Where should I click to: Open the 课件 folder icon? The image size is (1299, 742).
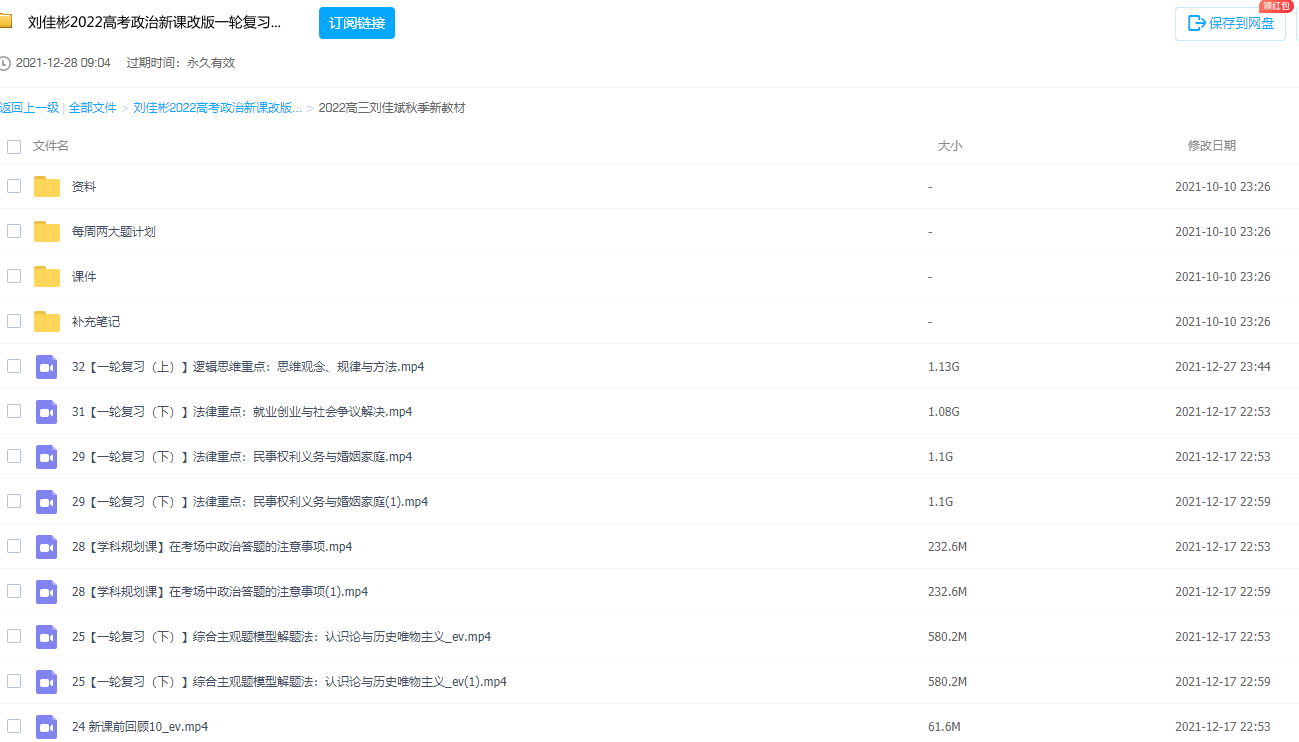click(x=46, y=276)
